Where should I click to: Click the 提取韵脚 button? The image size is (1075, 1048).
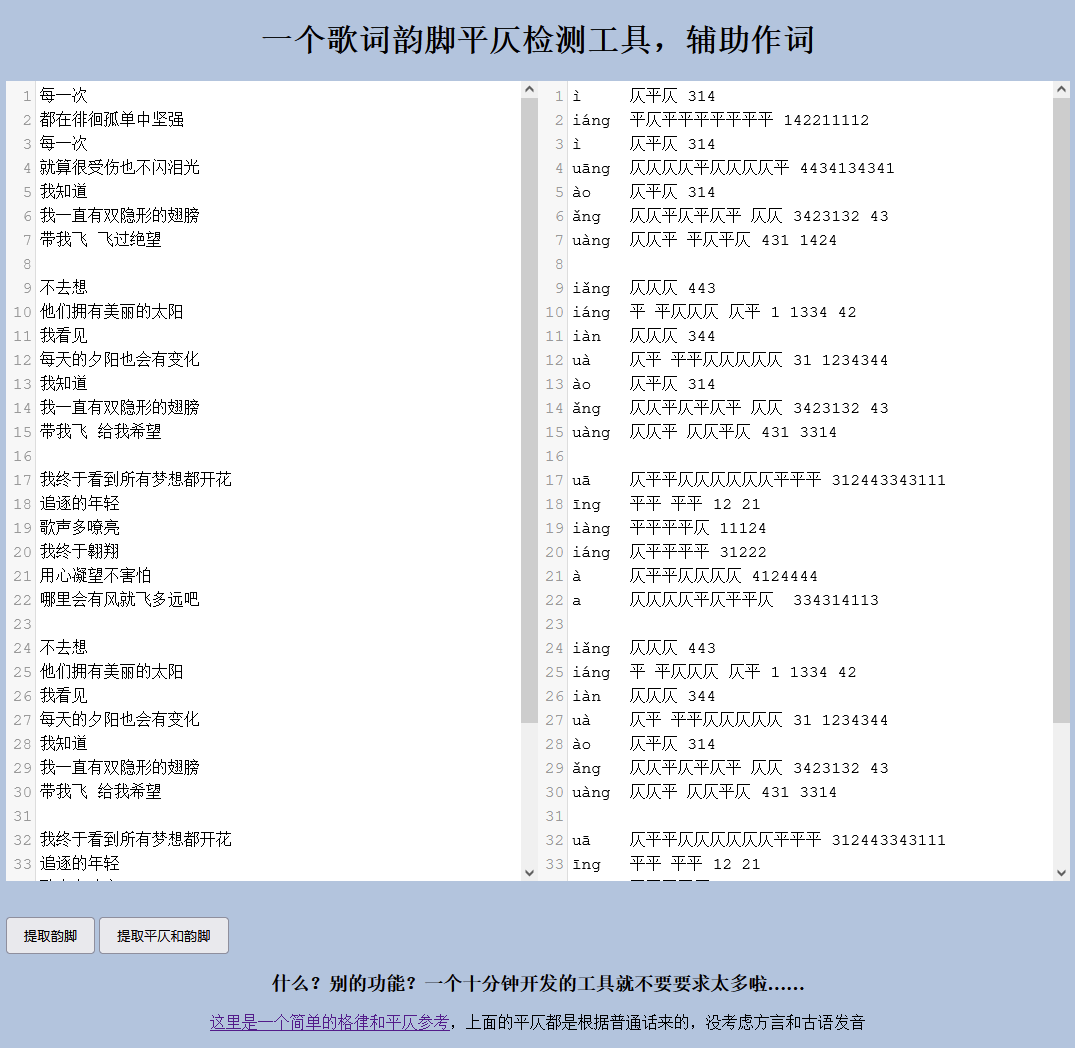point(50,935)
